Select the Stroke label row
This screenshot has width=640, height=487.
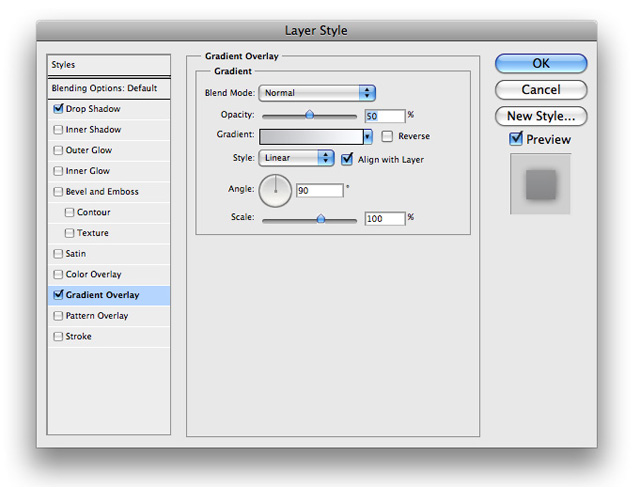coord(109,337)
